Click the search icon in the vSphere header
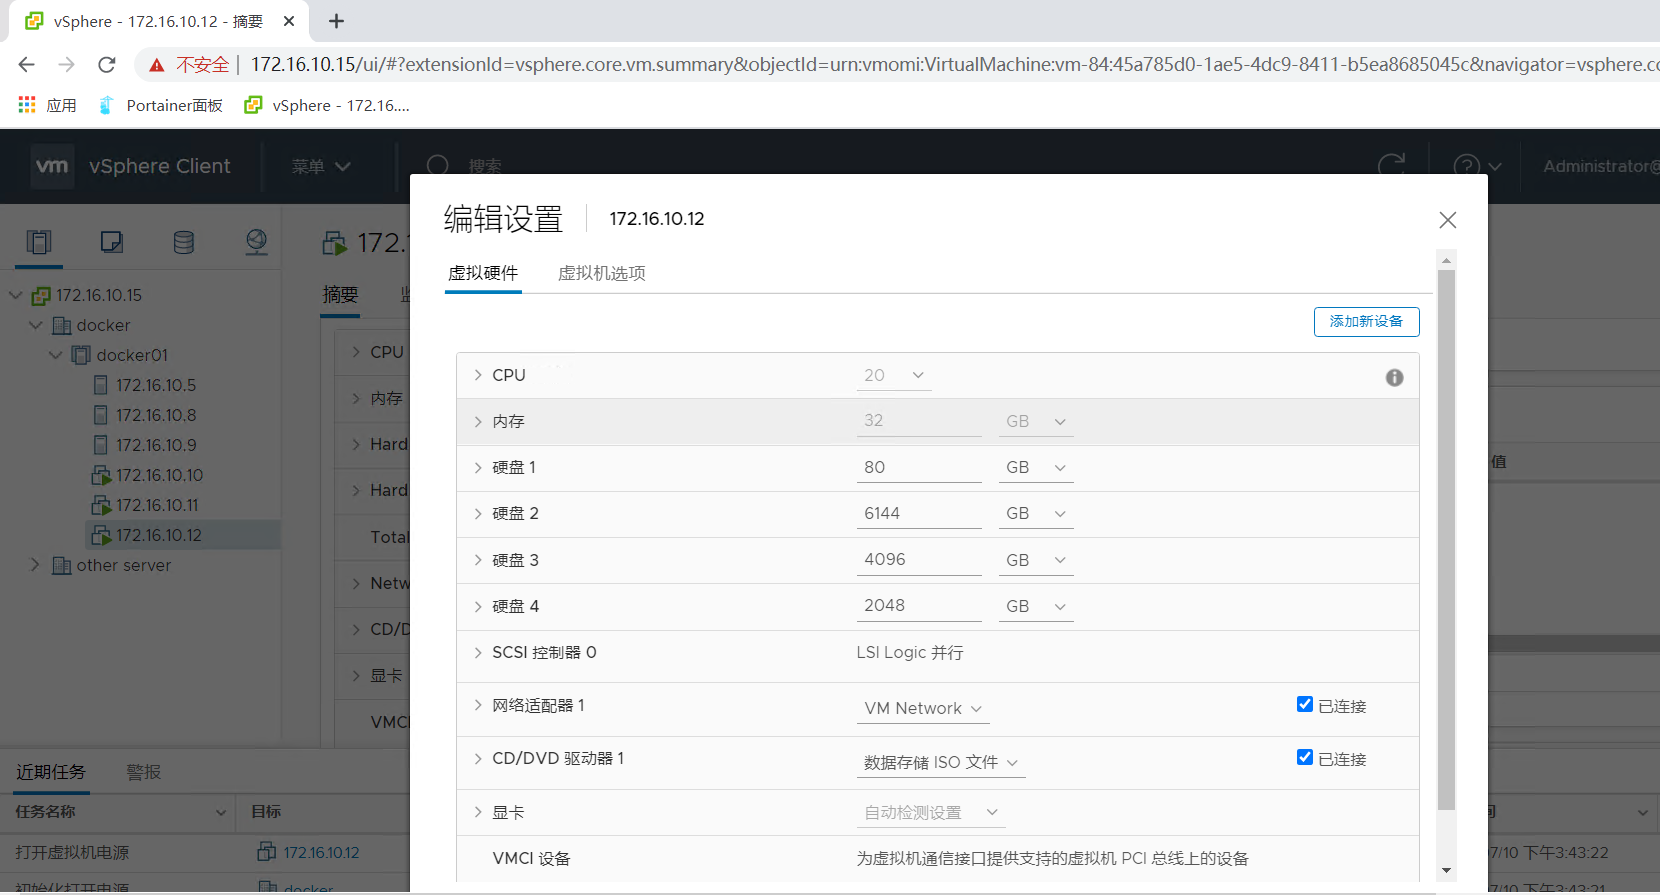 coord(437,166)
